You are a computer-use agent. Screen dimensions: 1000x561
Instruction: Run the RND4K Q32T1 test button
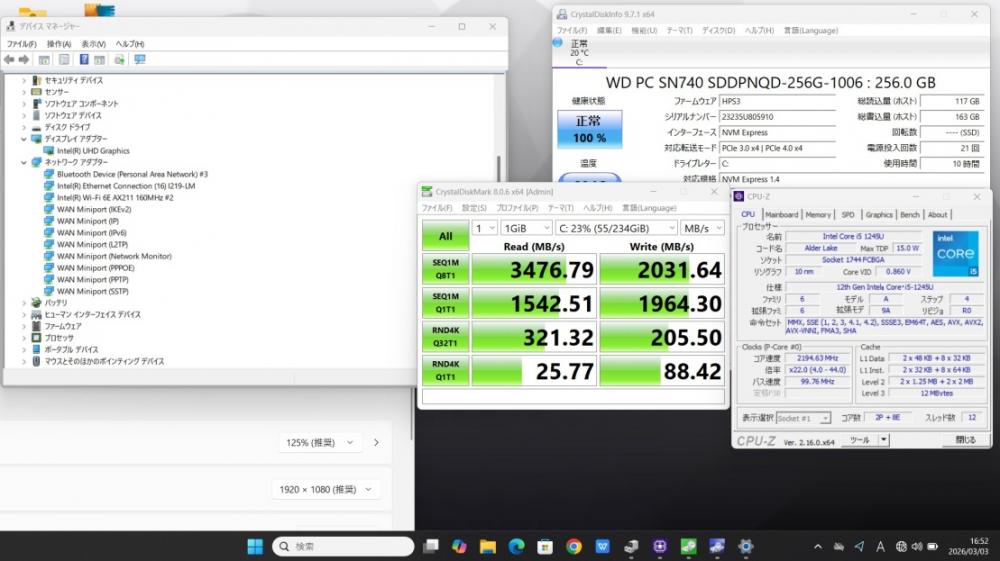coord(445,337)
